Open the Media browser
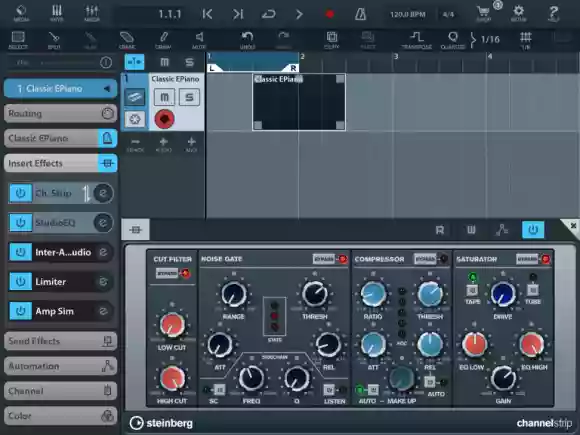Screen dimensions: 580x435 click(21, 13)
